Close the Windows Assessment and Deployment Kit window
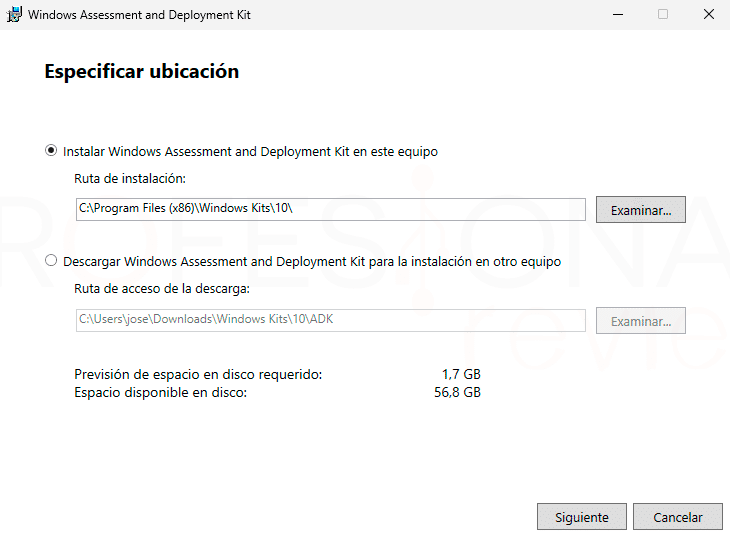The image size is (730, 539). pos(708,14)
